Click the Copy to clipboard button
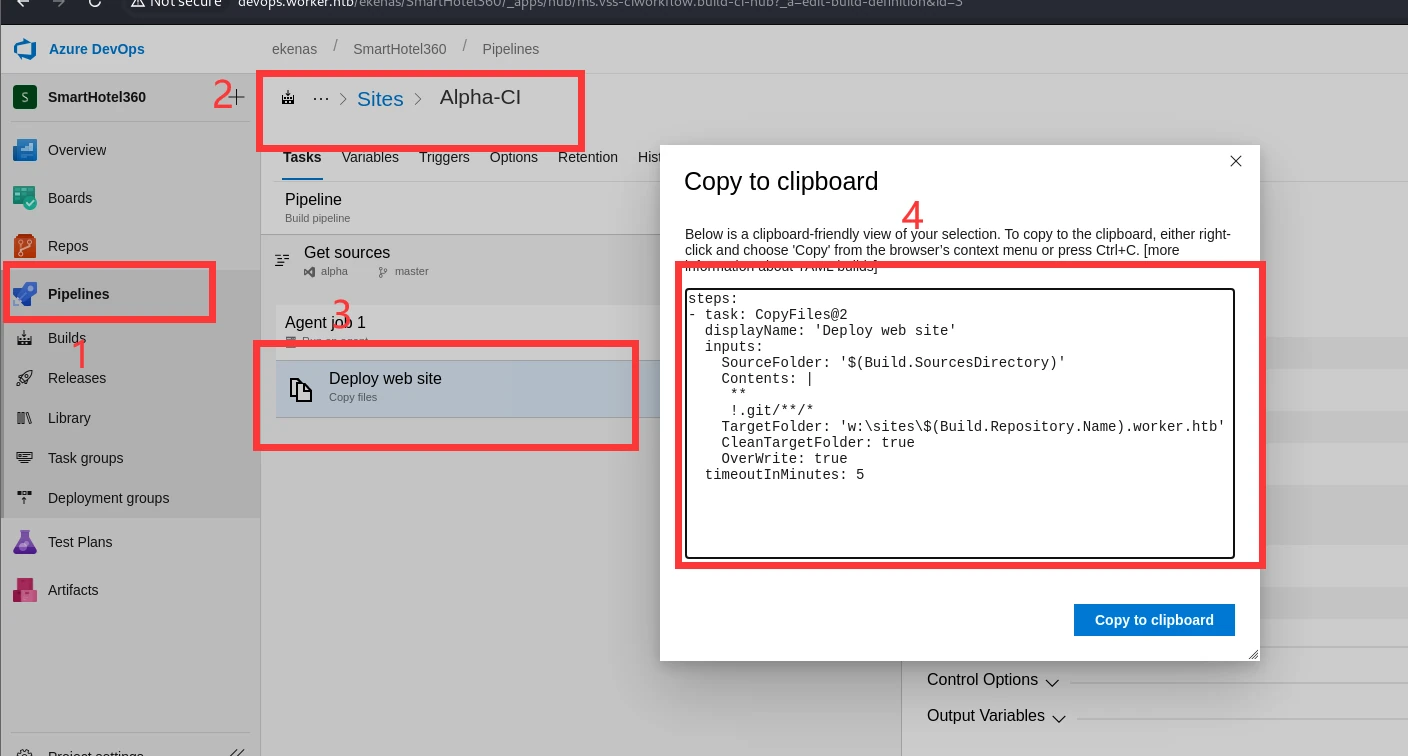Viewport: 1408px width, 756px height. coord(1154,620)
